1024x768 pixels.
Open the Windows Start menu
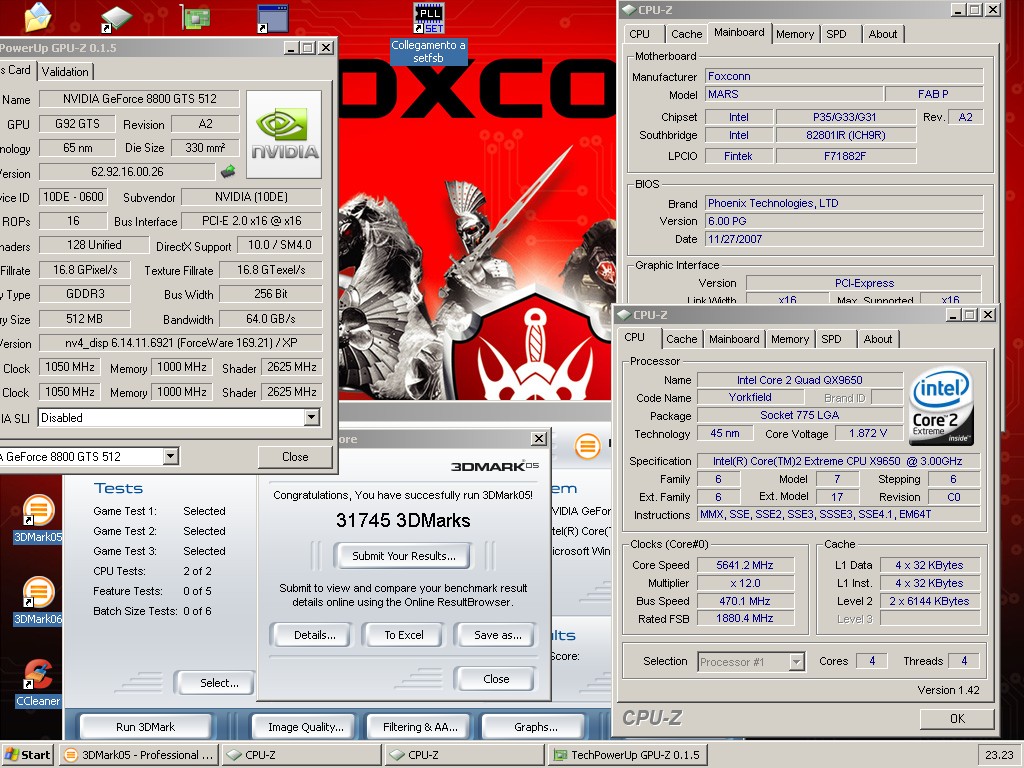pyautogui.click(x=27, y=755)
